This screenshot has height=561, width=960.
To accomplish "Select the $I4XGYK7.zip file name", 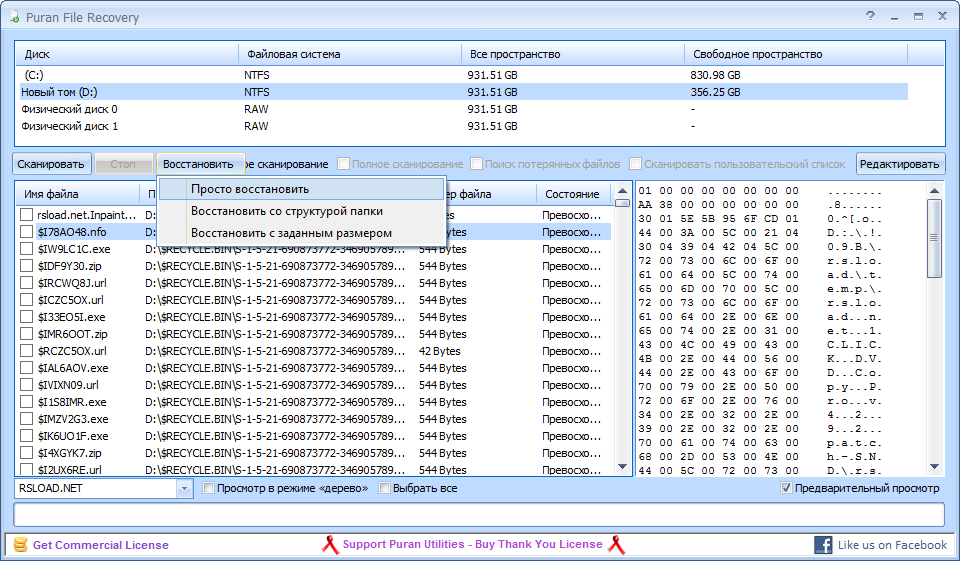I will coord(69,453).
